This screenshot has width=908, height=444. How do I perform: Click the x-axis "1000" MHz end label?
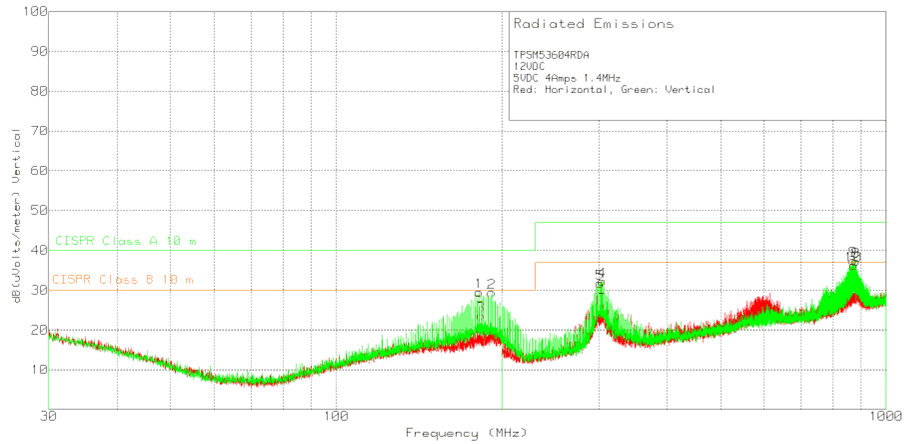click(885, 417)
